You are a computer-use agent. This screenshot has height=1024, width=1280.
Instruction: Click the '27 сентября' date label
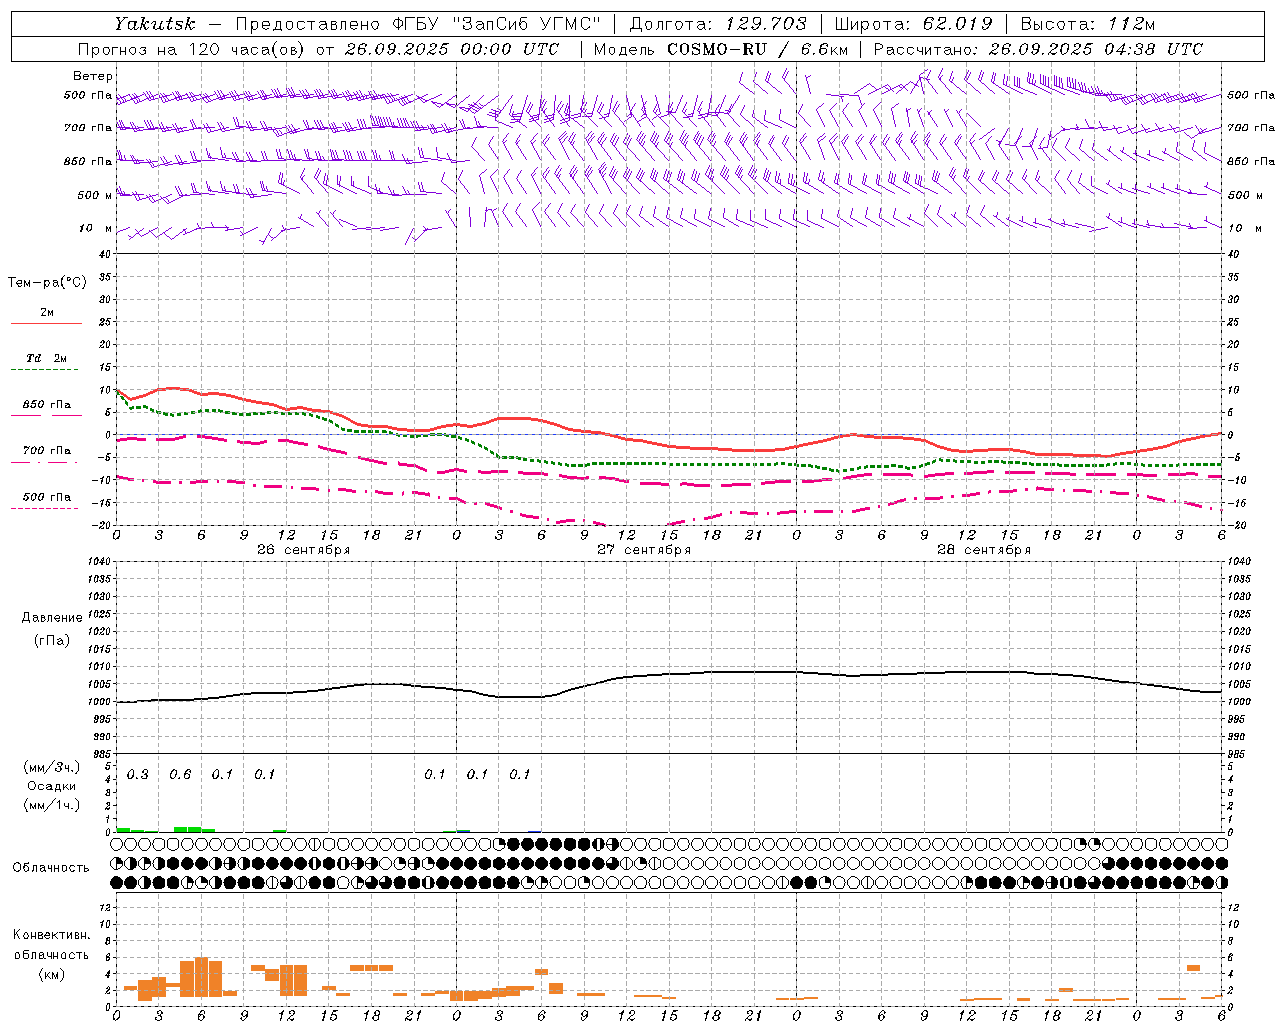click(x=644, y=550)
